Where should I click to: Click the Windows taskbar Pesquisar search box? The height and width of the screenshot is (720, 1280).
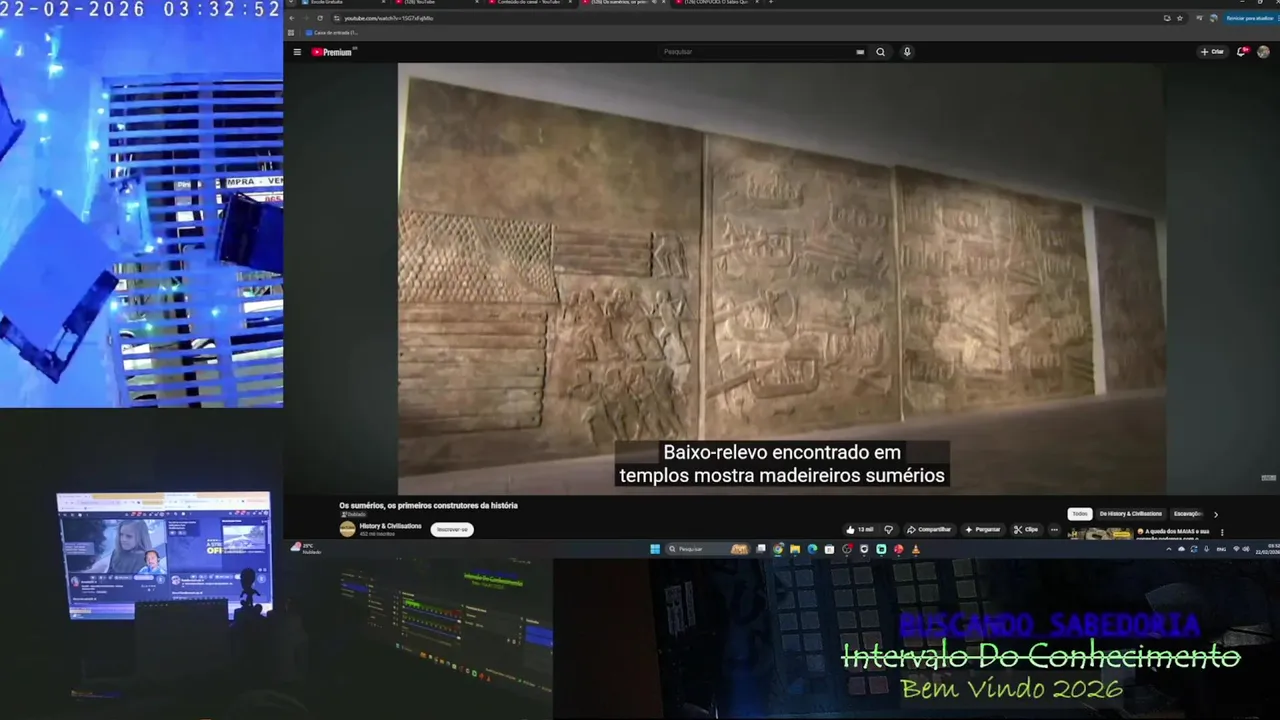point(707,549)
